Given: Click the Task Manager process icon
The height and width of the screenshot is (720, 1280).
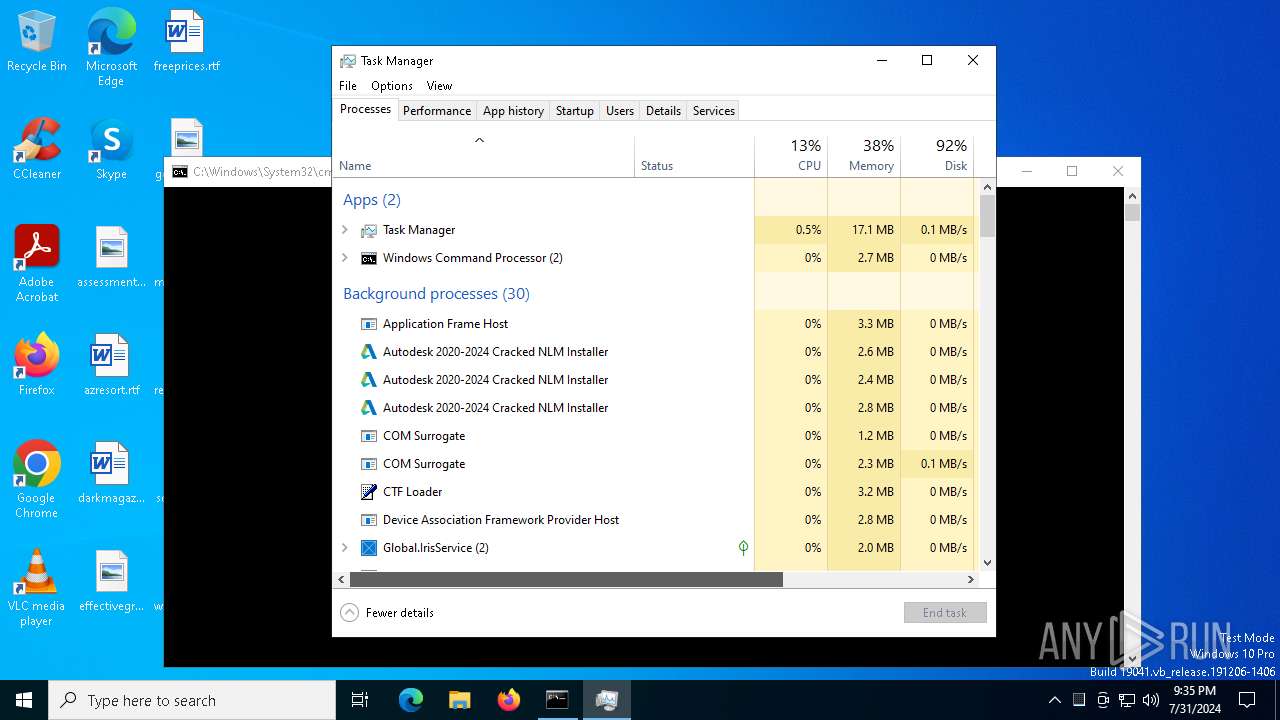Looking at the screenshot, I should point(369,230).
